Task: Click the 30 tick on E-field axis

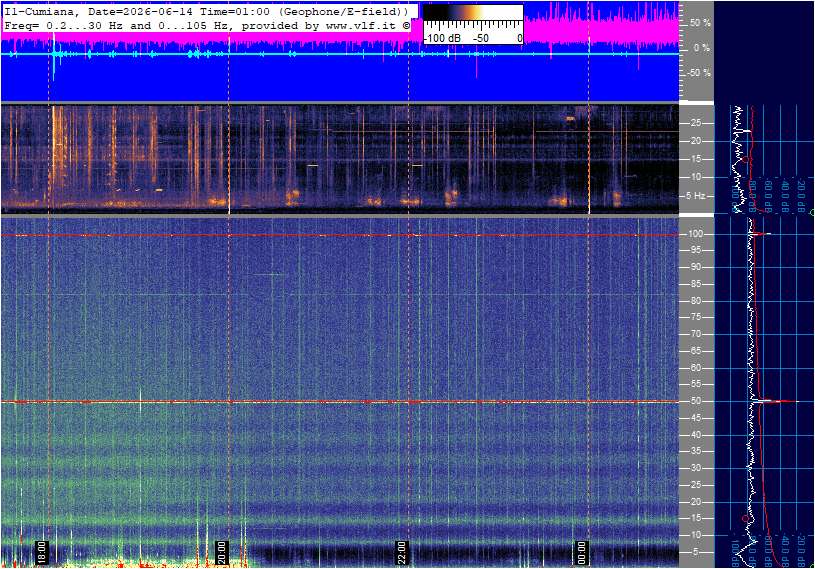Action: [x=695, y=468]
